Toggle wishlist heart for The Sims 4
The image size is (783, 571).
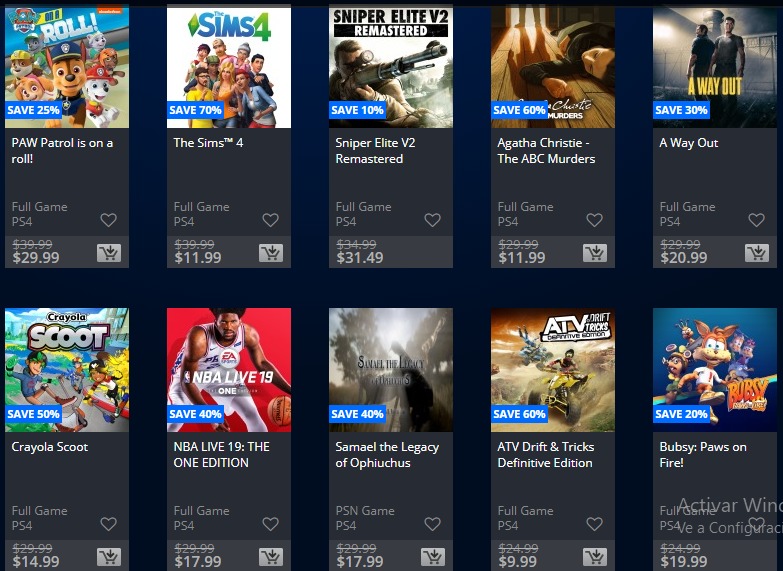271,220
